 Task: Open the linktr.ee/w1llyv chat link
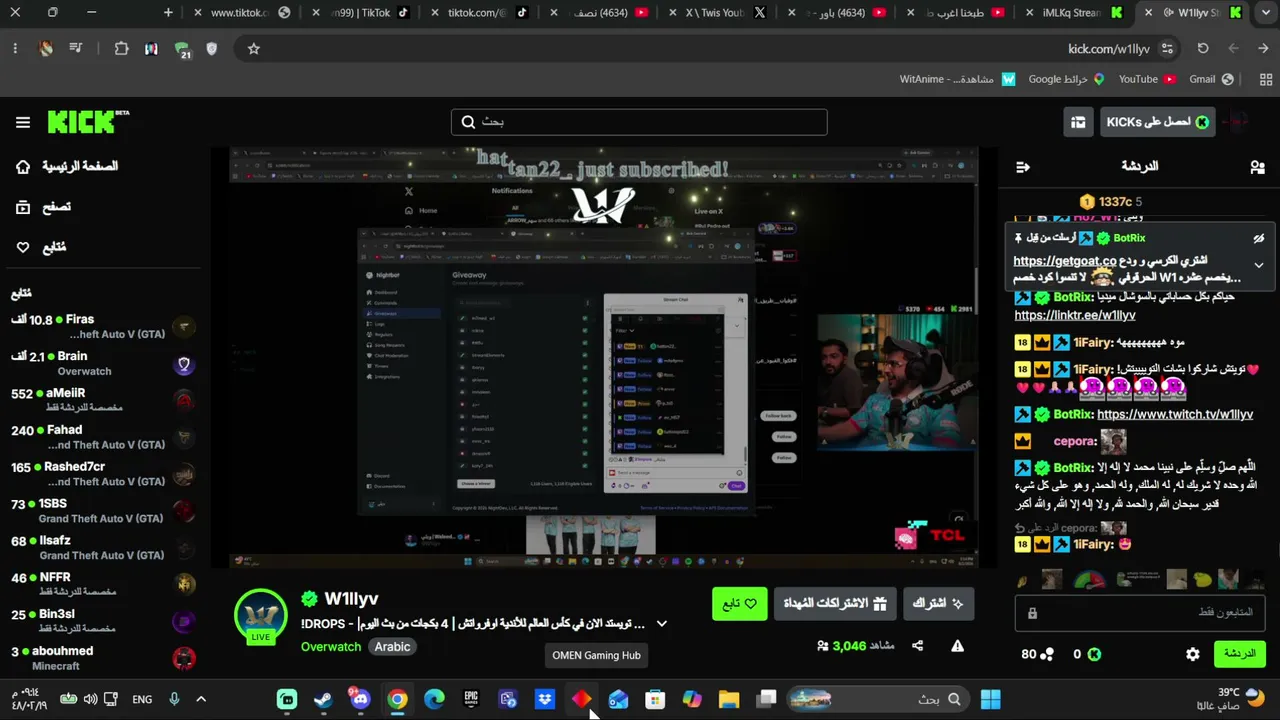click(1075, 315)
